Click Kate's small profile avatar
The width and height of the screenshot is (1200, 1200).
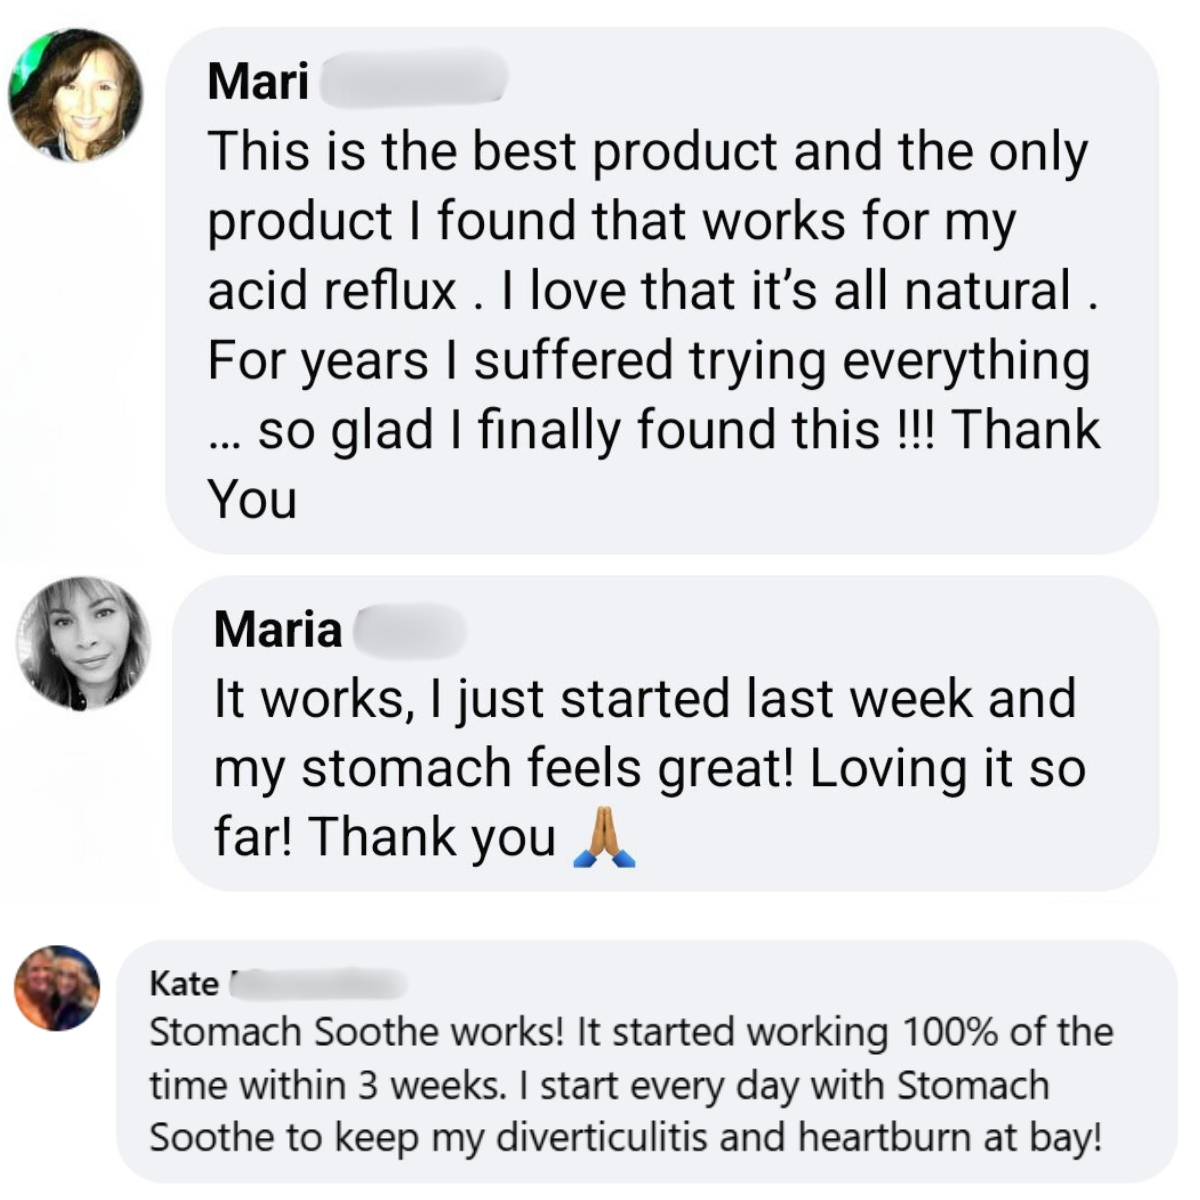pos(57,988)
